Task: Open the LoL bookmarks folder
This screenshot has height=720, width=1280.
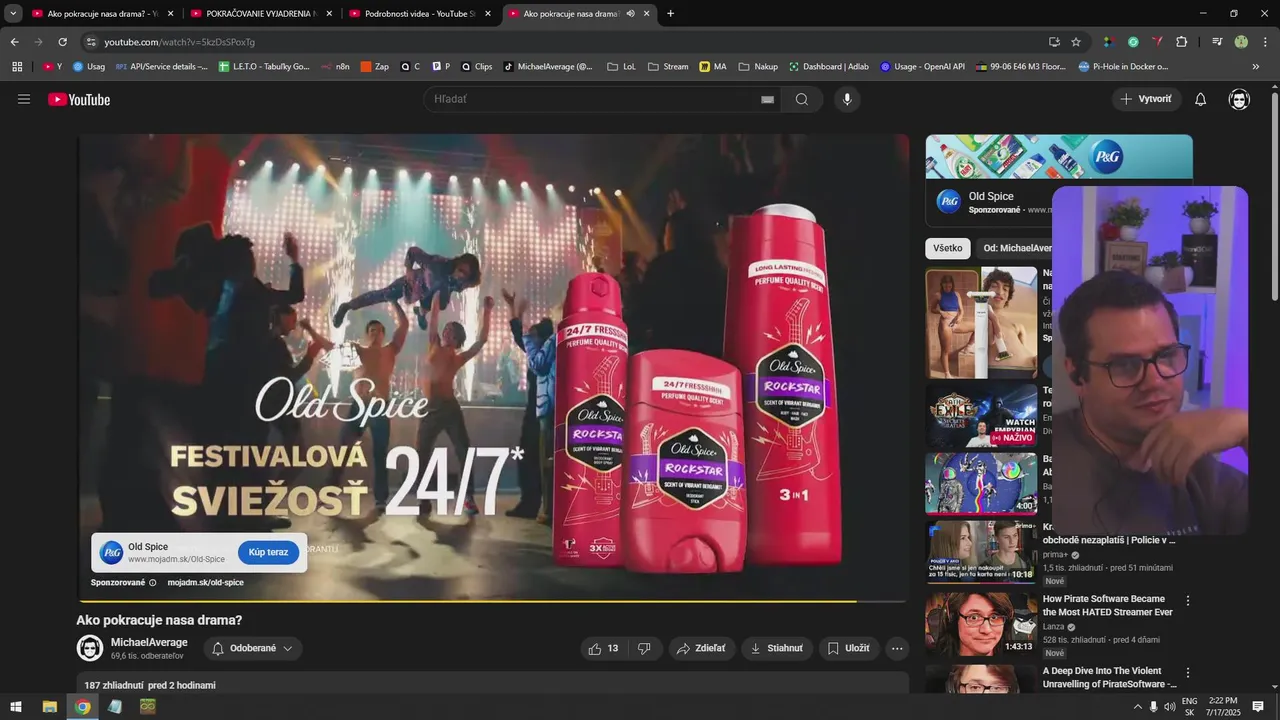Action: pyautogui.click(x=621, y=67)
